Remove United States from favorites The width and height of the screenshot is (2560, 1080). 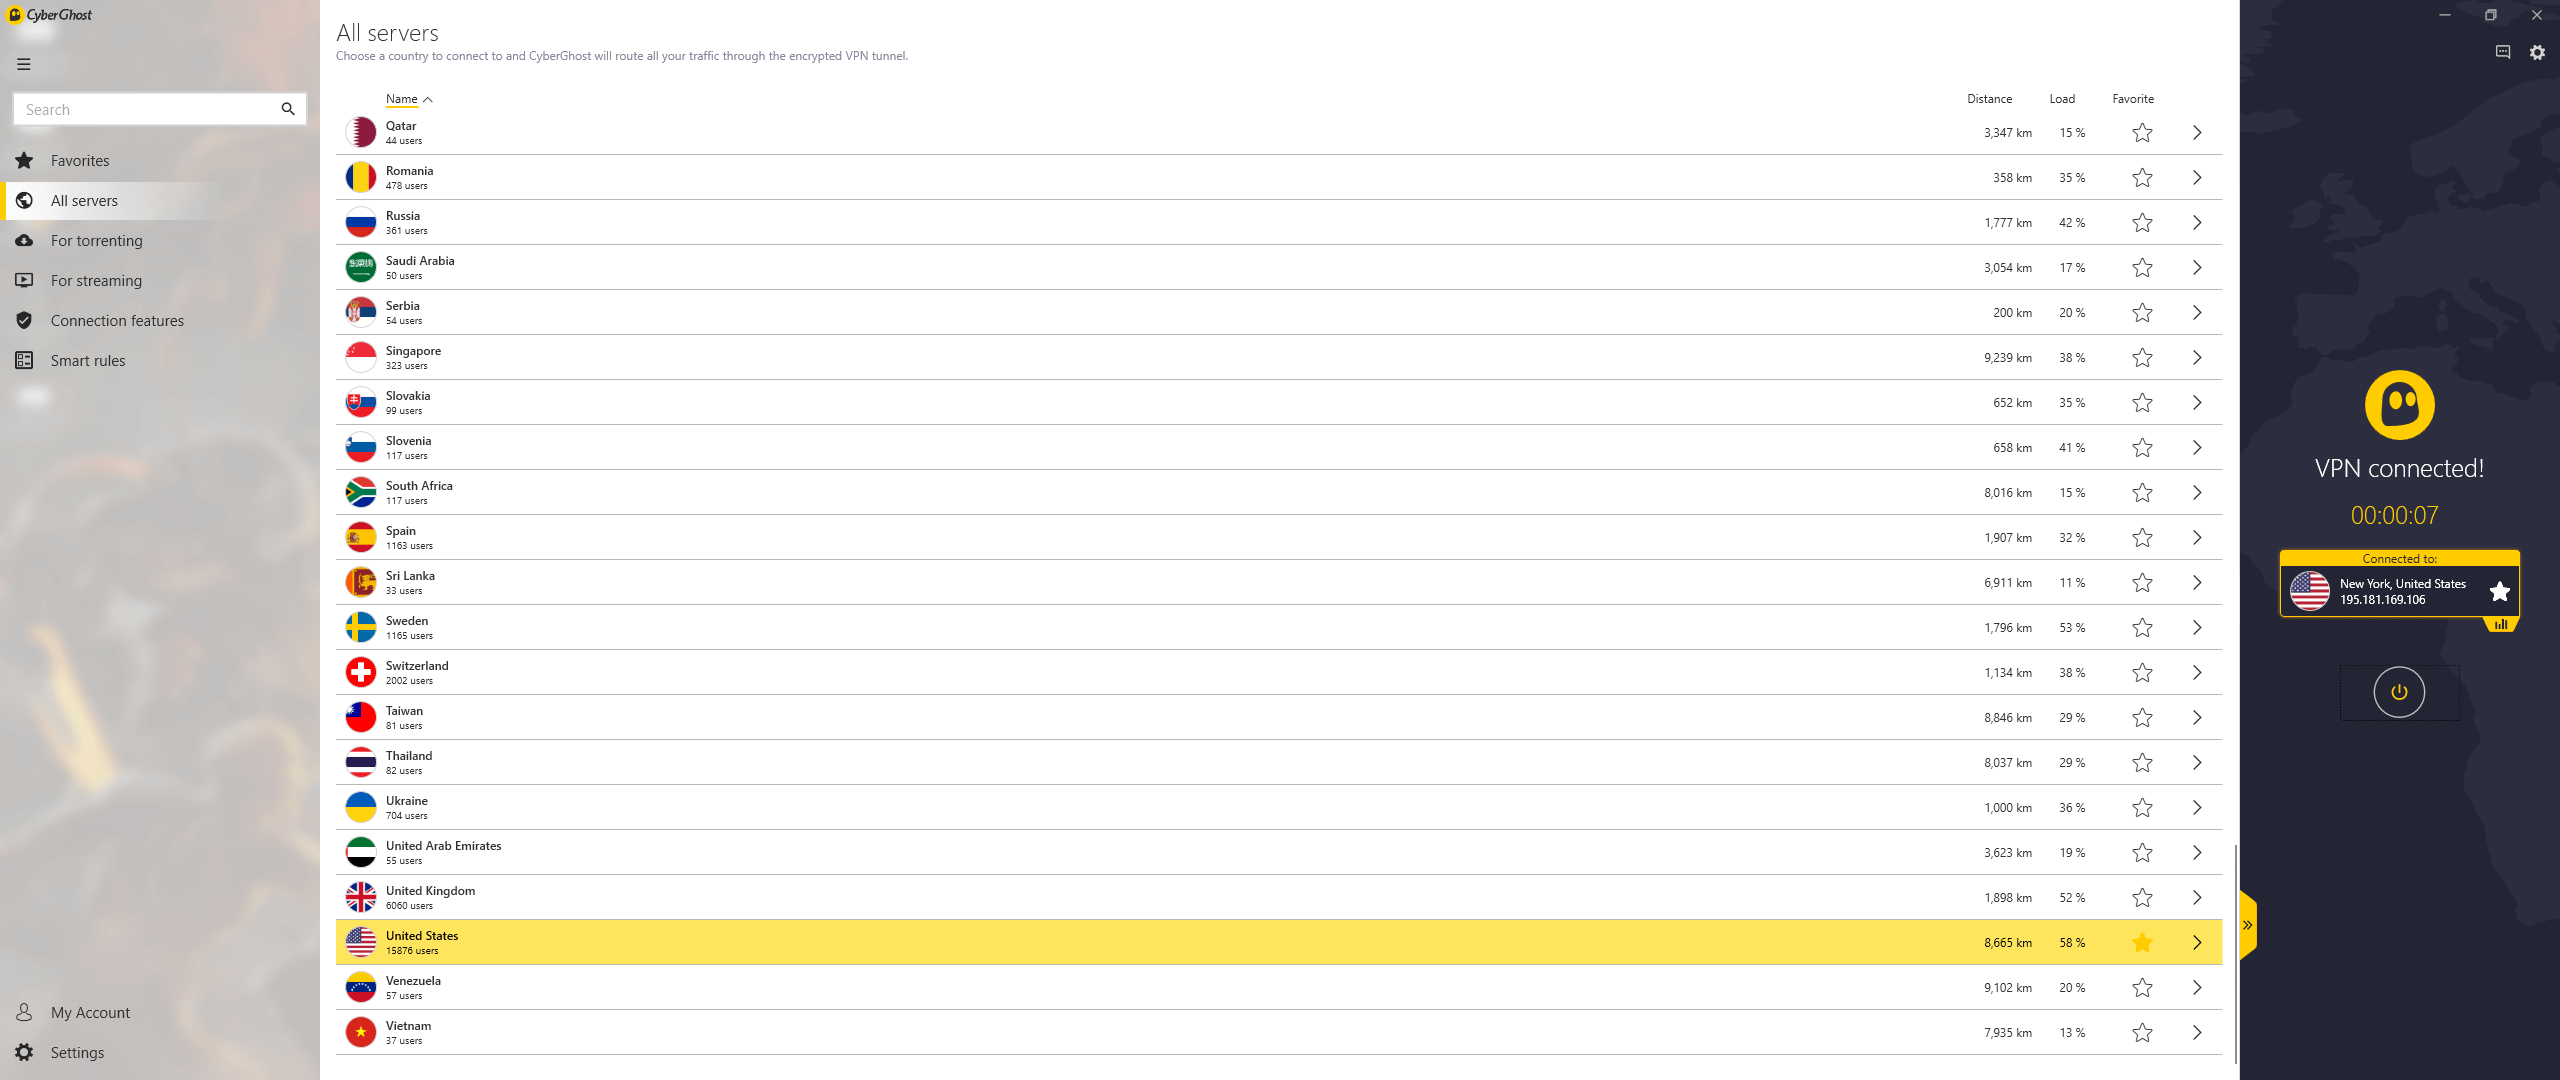pyautogui.click(x=2142, y=942)
